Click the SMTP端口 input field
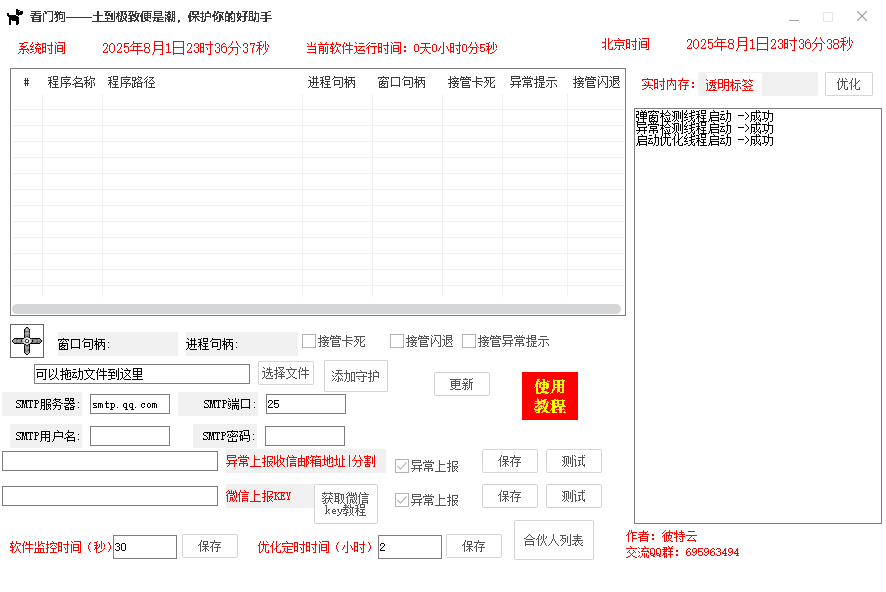The image size is (886, 592). [306, 404]
